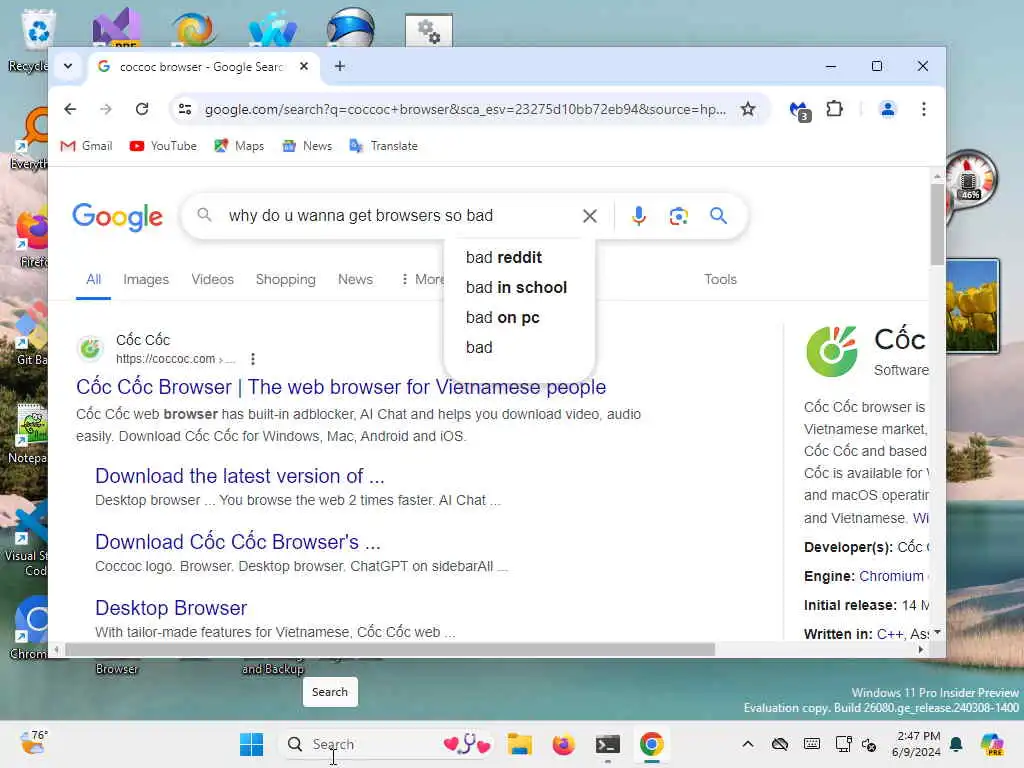Click the Google logo

118,217
